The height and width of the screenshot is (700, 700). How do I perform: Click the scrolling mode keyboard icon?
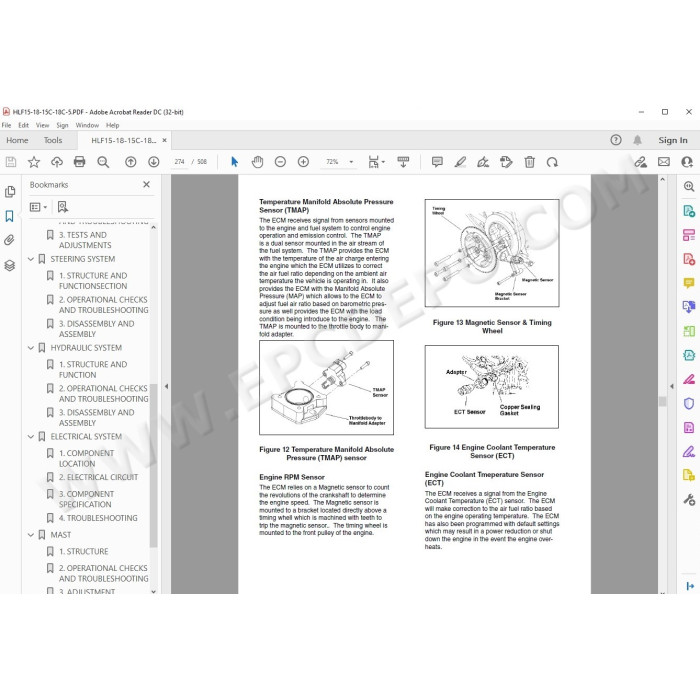403,162
